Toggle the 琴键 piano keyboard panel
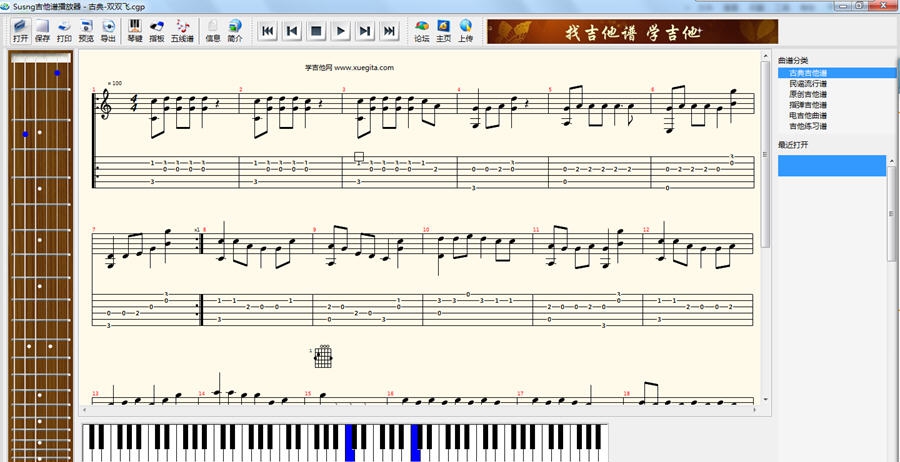Viewport: 900px width, 462px height. coord(135,31)
